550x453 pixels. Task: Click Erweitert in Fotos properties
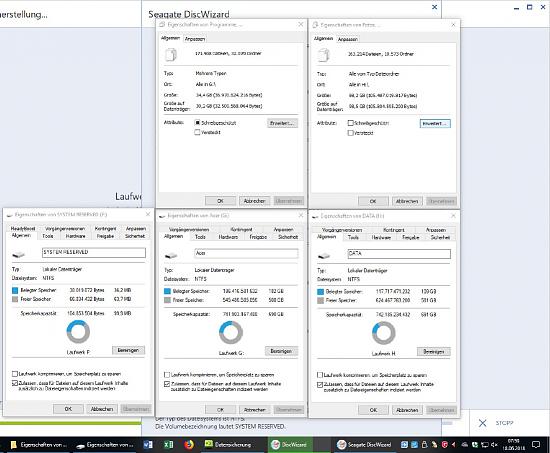[x=435, y=124]
